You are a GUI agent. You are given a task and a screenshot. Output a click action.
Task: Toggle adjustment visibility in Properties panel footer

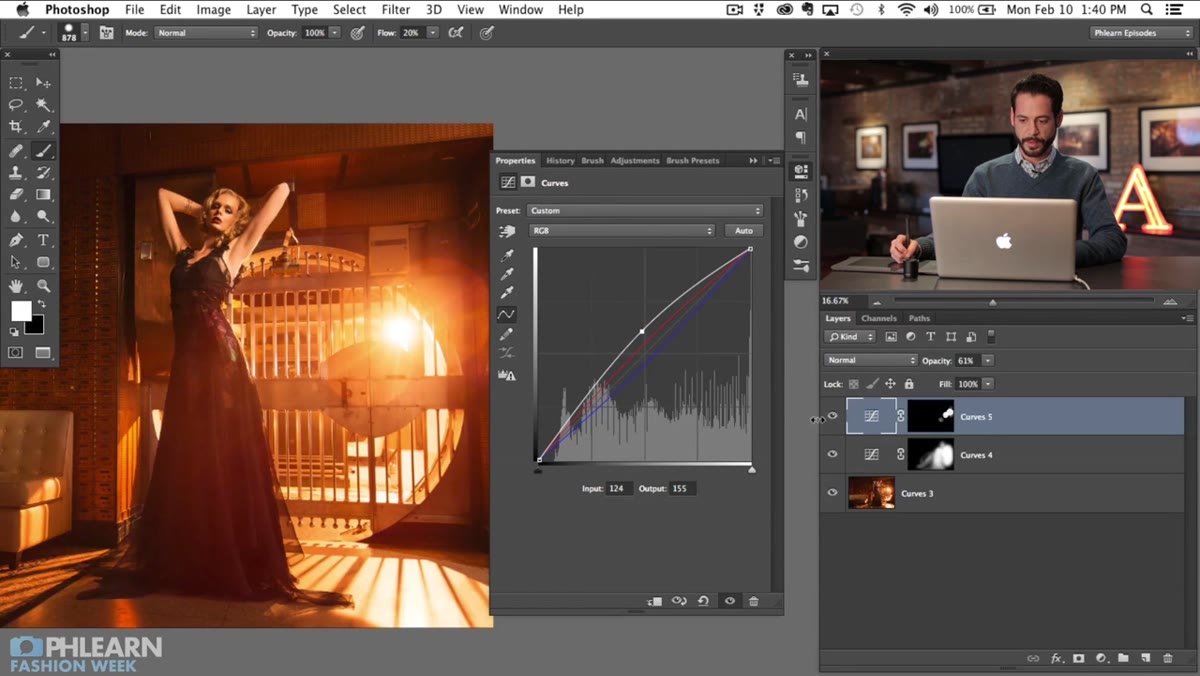coord(729,601)
